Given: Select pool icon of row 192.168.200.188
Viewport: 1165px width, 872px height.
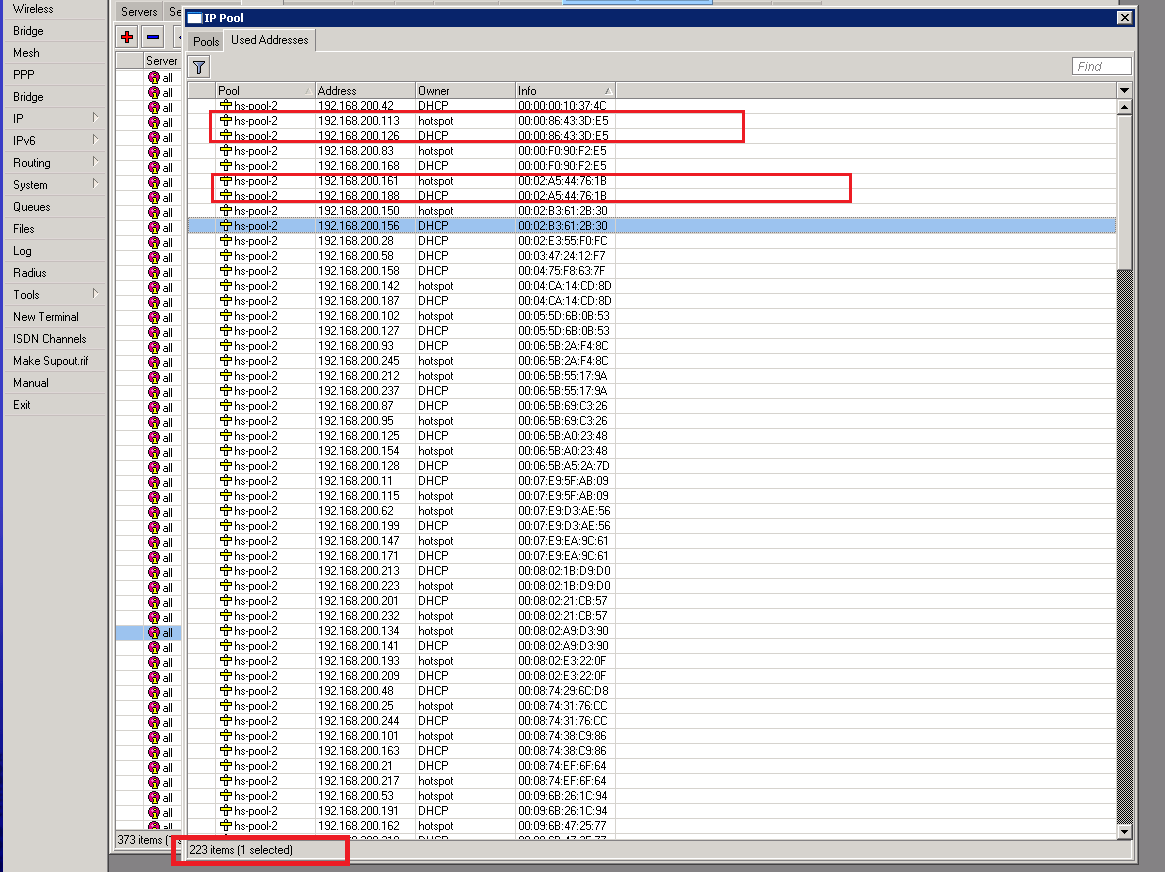Looking at the screenshot, I should coord(226,195).
